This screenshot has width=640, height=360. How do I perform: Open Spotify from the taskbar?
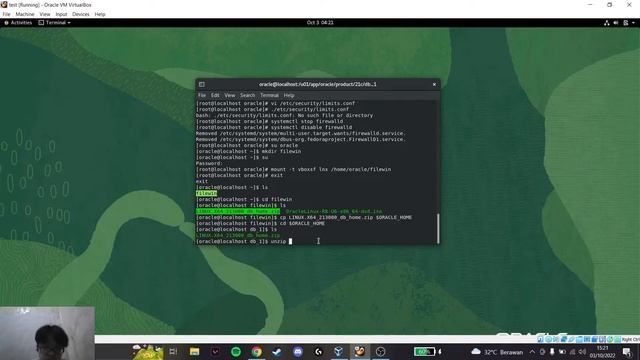click(x=236, y=351)
